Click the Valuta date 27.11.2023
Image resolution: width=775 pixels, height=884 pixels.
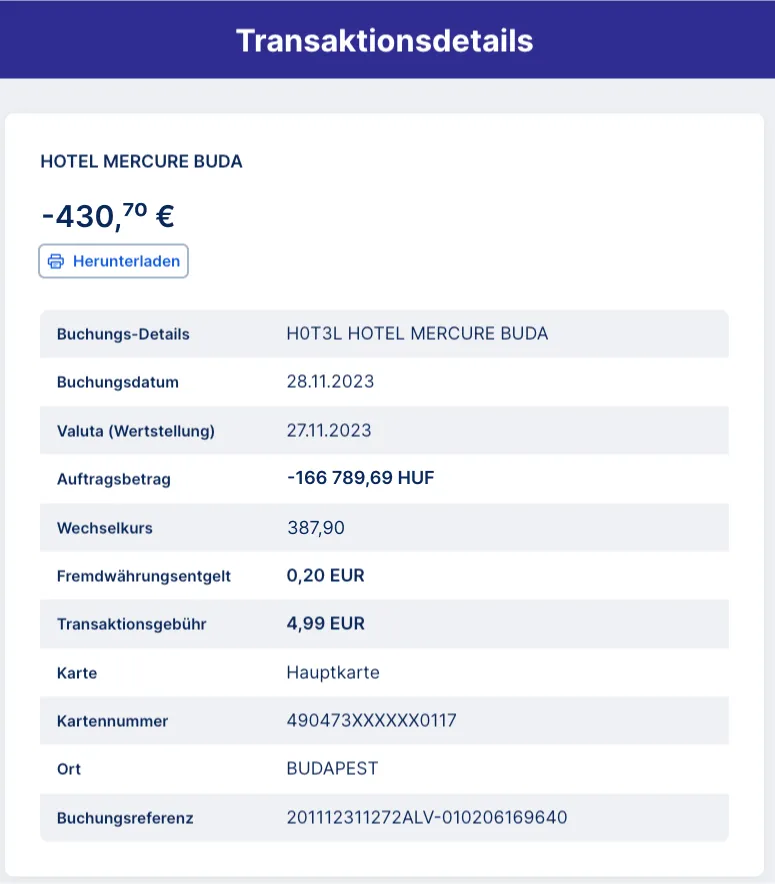click(x=329, y=431)
